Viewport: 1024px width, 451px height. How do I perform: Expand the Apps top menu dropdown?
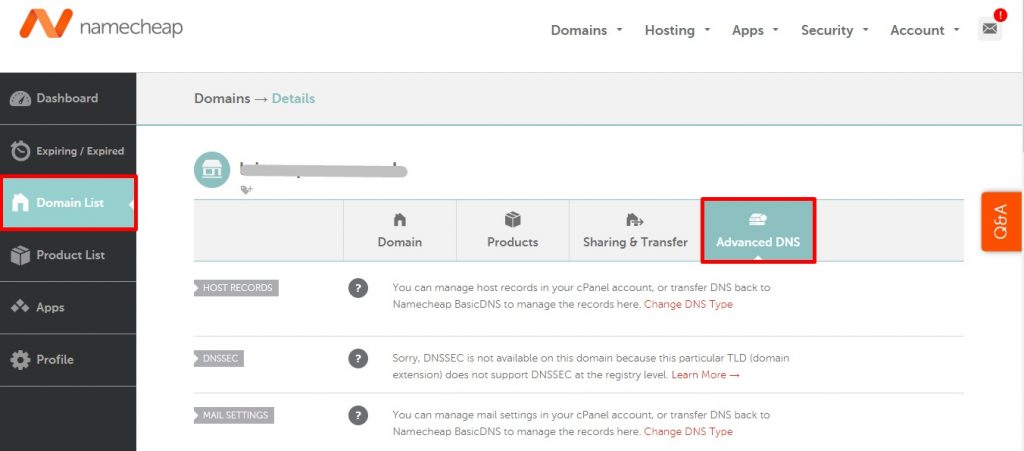click(755, 30)
